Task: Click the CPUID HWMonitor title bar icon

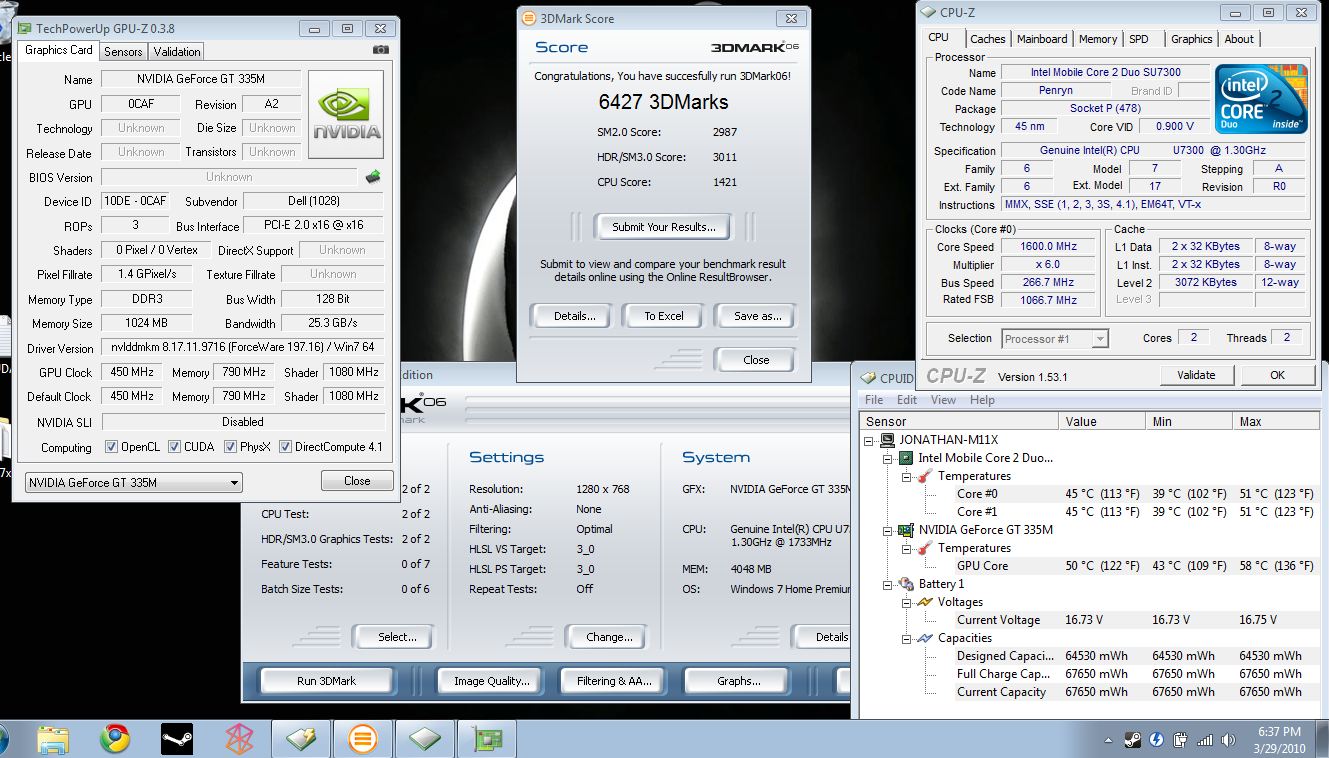Action: pyautogui.click(x=868, y=378)
